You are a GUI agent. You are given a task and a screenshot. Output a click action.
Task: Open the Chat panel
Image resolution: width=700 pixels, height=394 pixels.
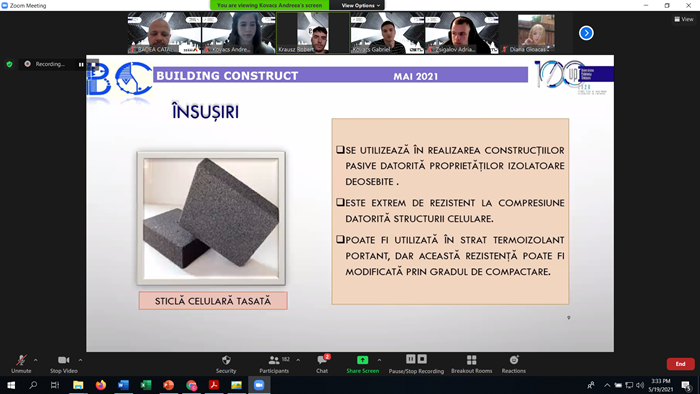[322, 364]
